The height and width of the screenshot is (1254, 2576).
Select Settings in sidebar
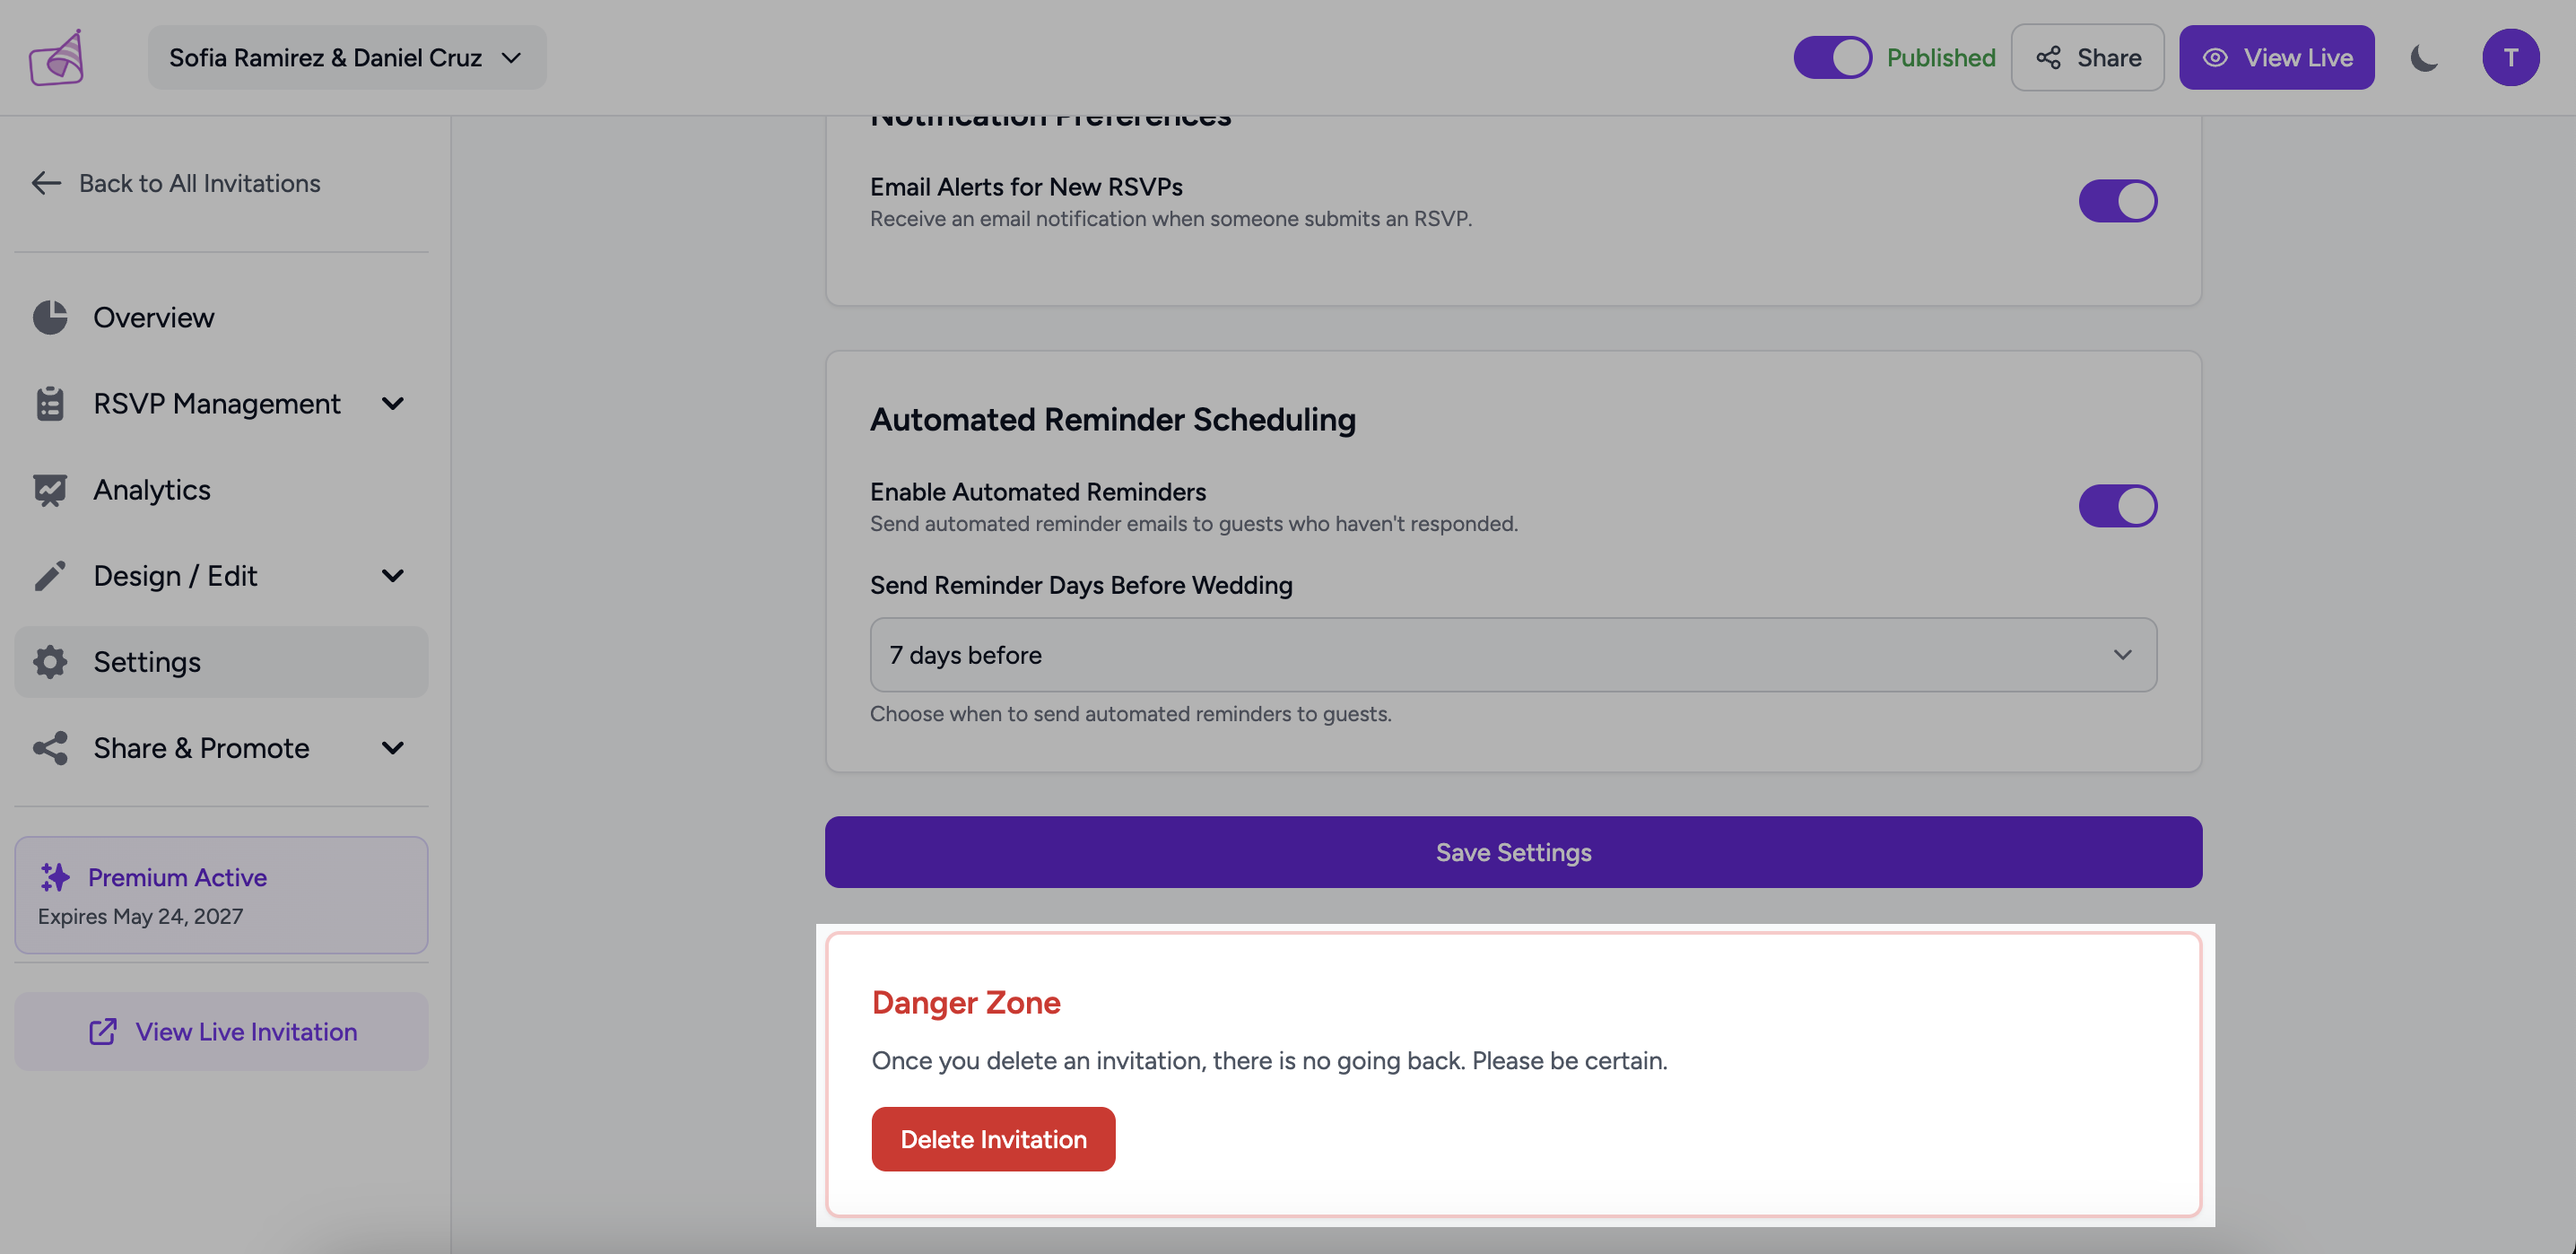221,662
